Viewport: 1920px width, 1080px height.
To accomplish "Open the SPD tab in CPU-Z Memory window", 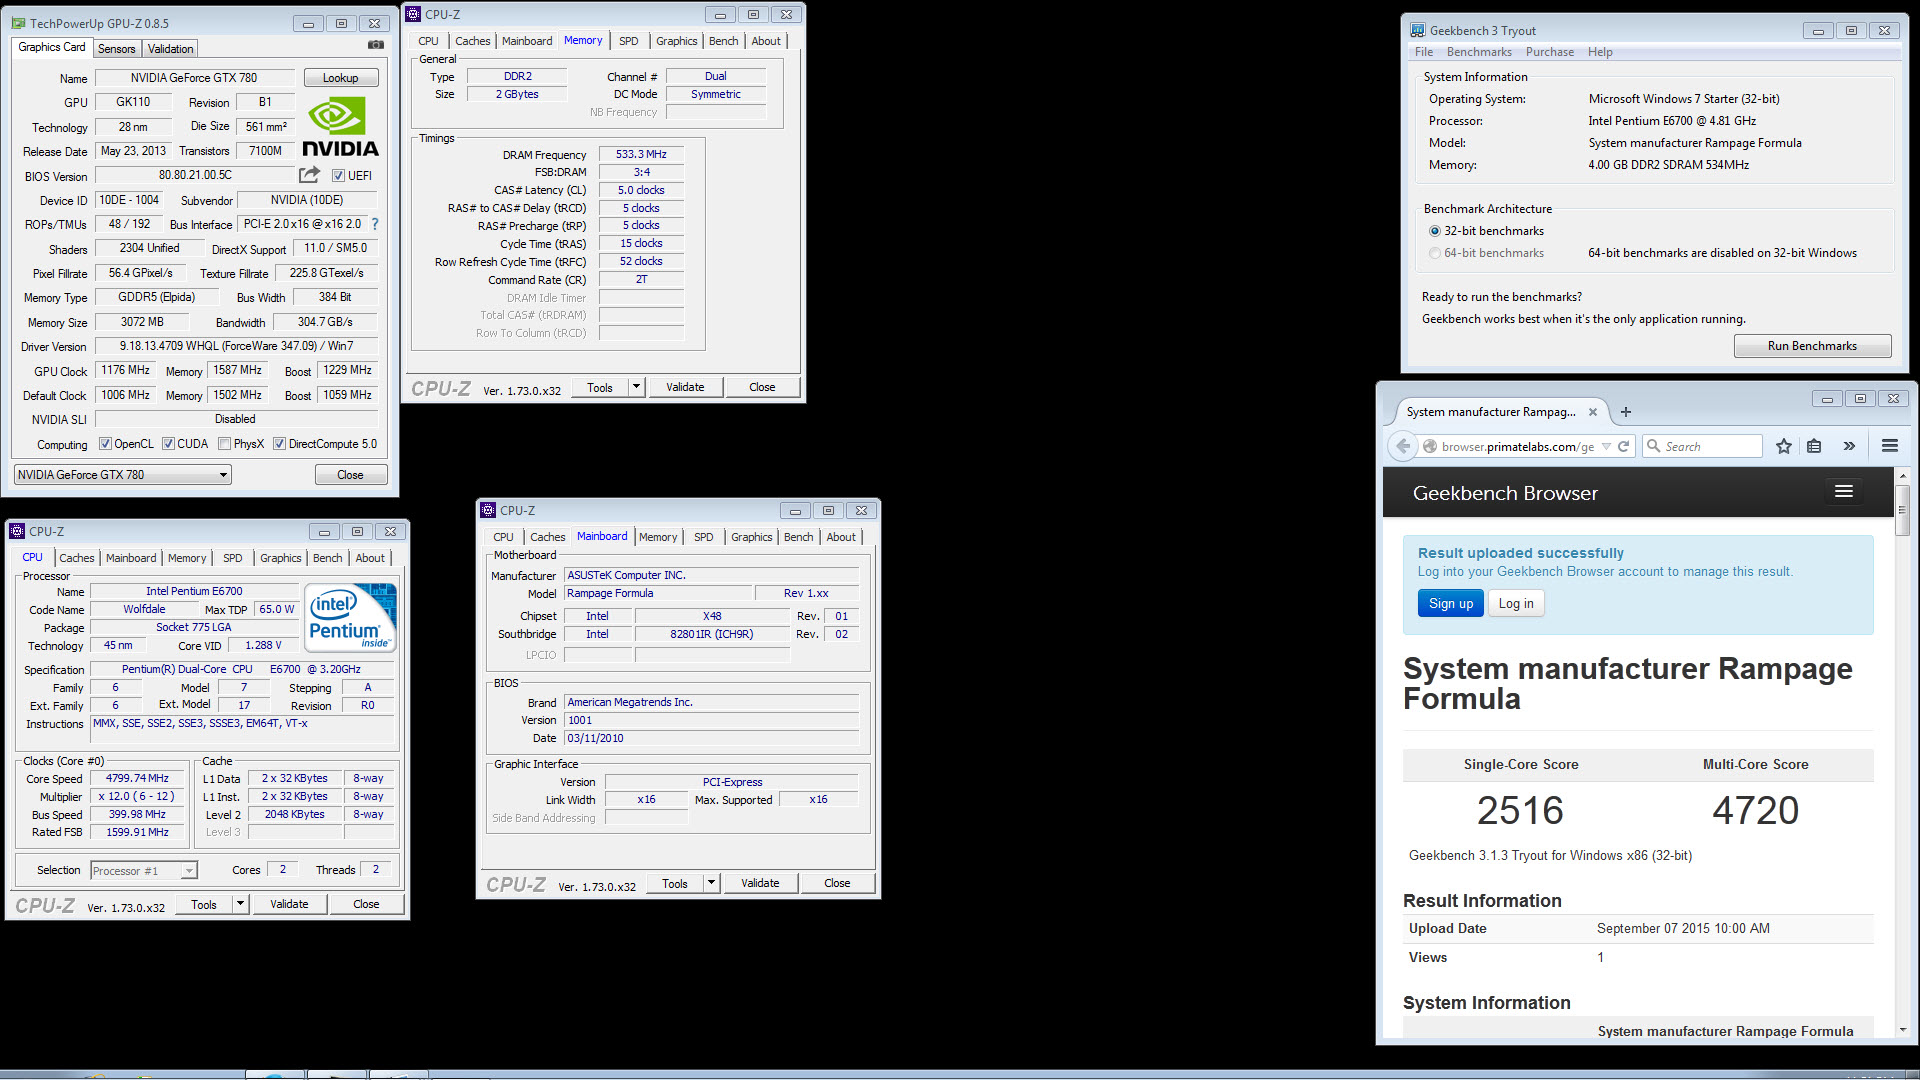I will coord(628,41).
